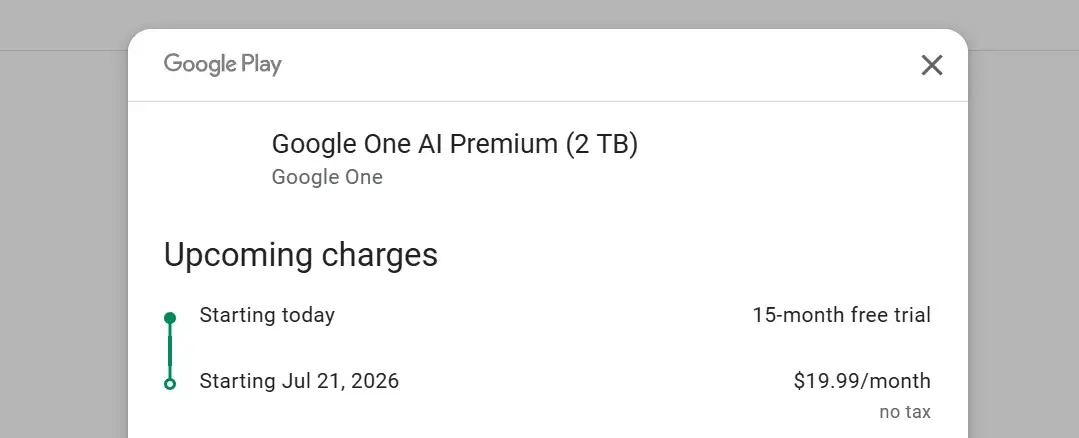Close the Google Play purchase dialog

(x=931, y=66)
